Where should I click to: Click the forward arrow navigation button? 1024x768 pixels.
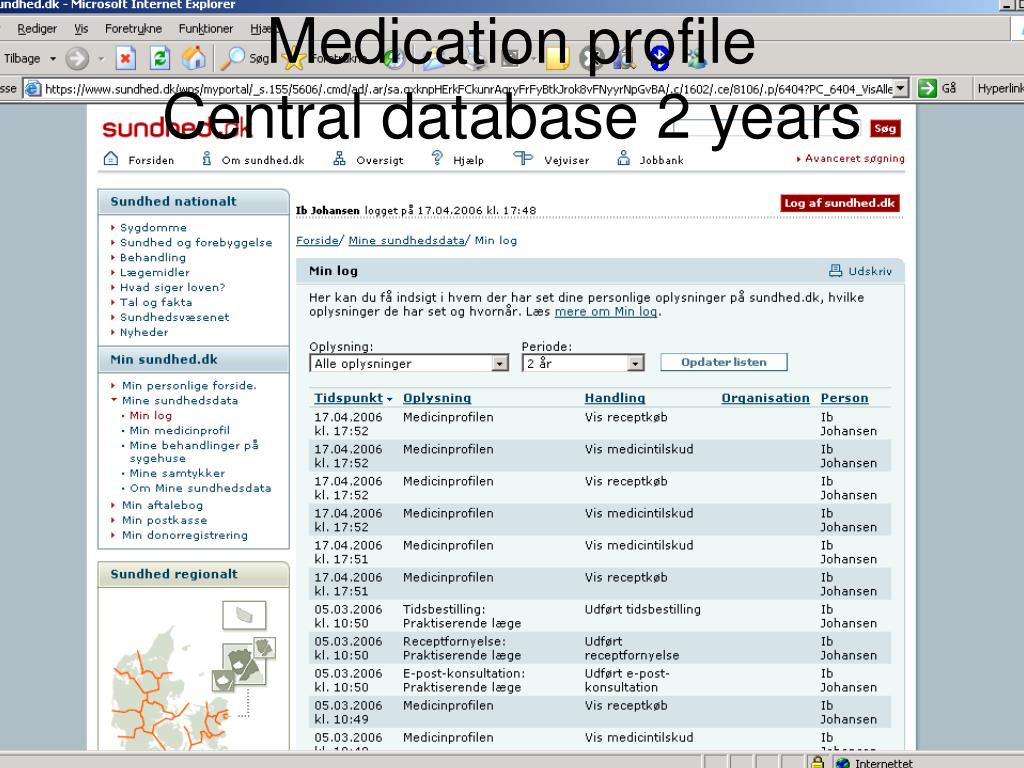(77, 59)
